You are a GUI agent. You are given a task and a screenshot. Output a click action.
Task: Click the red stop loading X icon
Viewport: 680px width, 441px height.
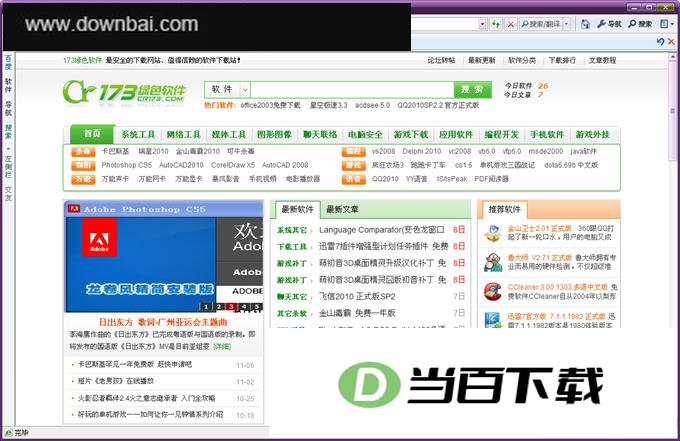[511, 24]
